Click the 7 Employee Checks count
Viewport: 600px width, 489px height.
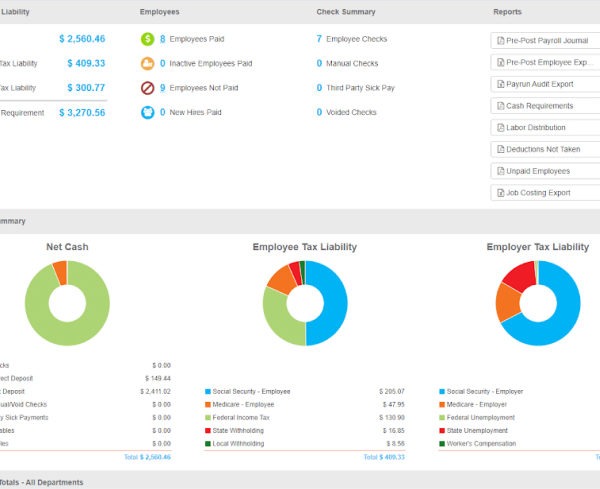(x=319, y=39)
